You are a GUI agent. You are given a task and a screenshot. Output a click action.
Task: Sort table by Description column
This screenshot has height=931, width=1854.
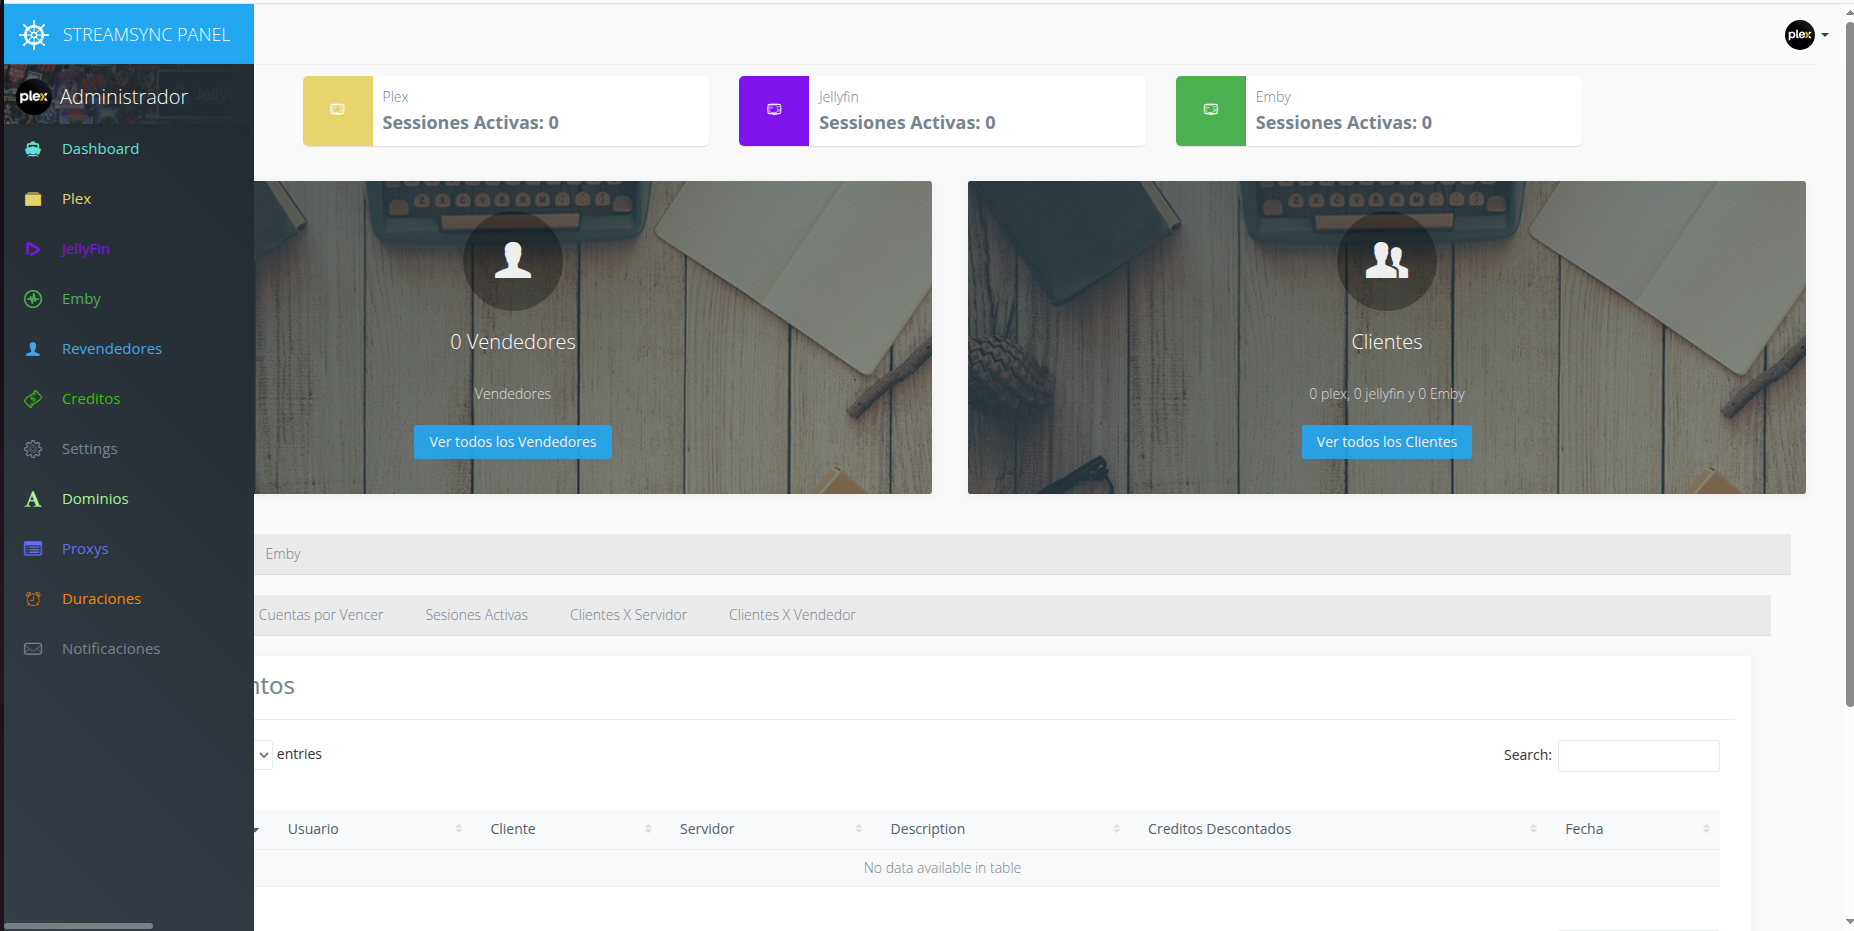pyautogui.click(x=1003, y=829)
